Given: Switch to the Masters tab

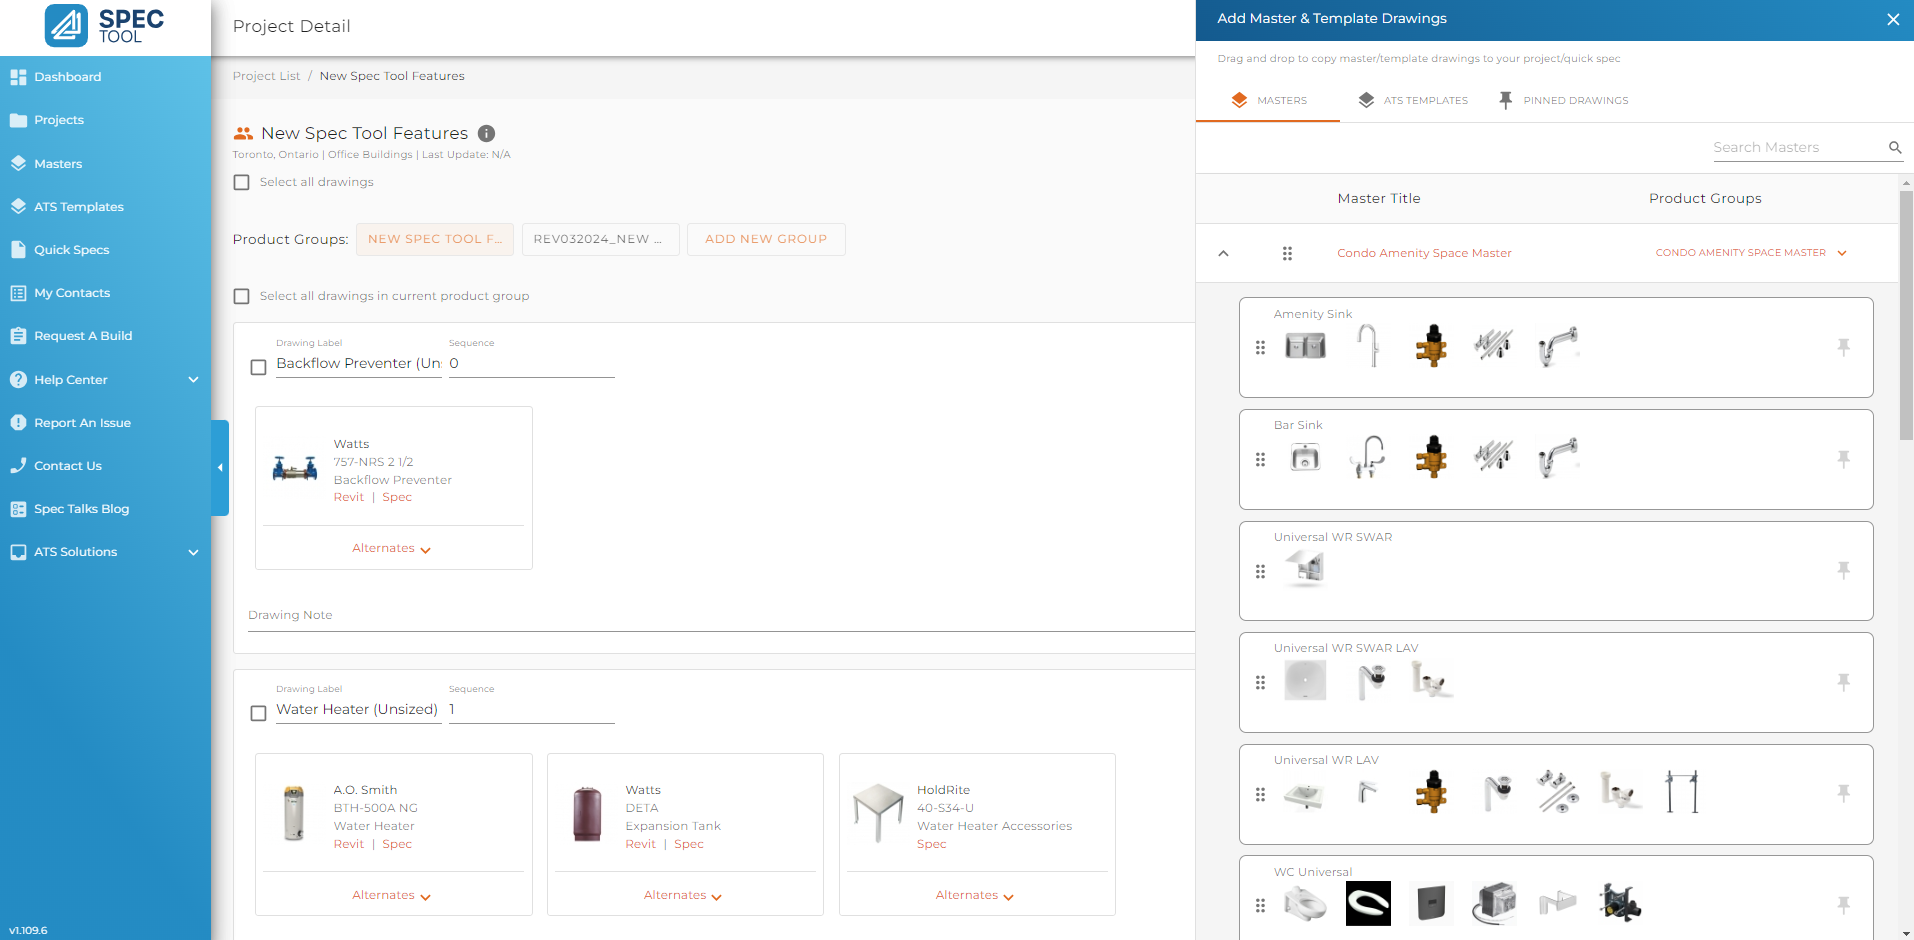Looking at the screenshot, I should click(x=1268, y=100).
